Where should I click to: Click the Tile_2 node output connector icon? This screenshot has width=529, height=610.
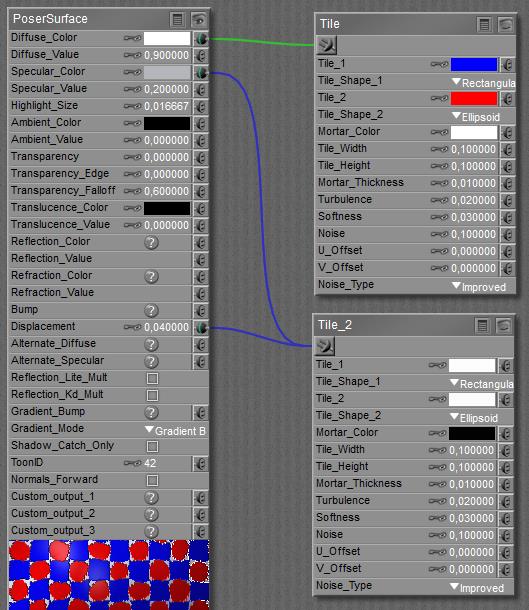coord(324,346)
